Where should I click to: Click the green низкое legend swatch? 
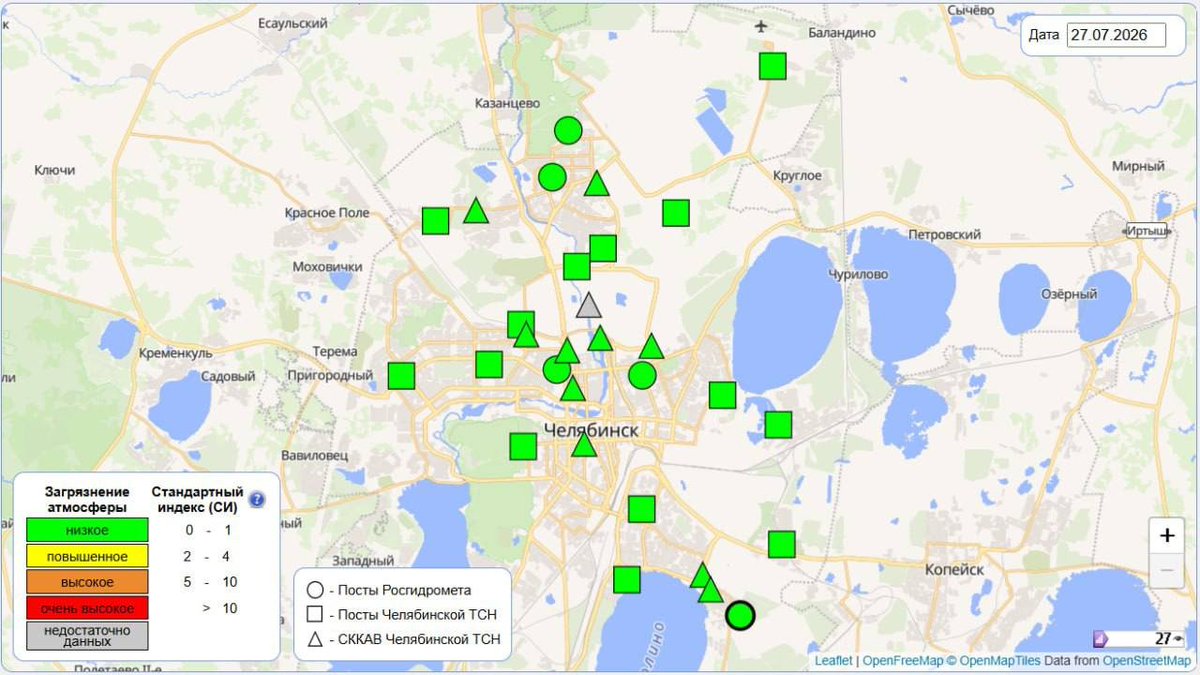point(87,530)
